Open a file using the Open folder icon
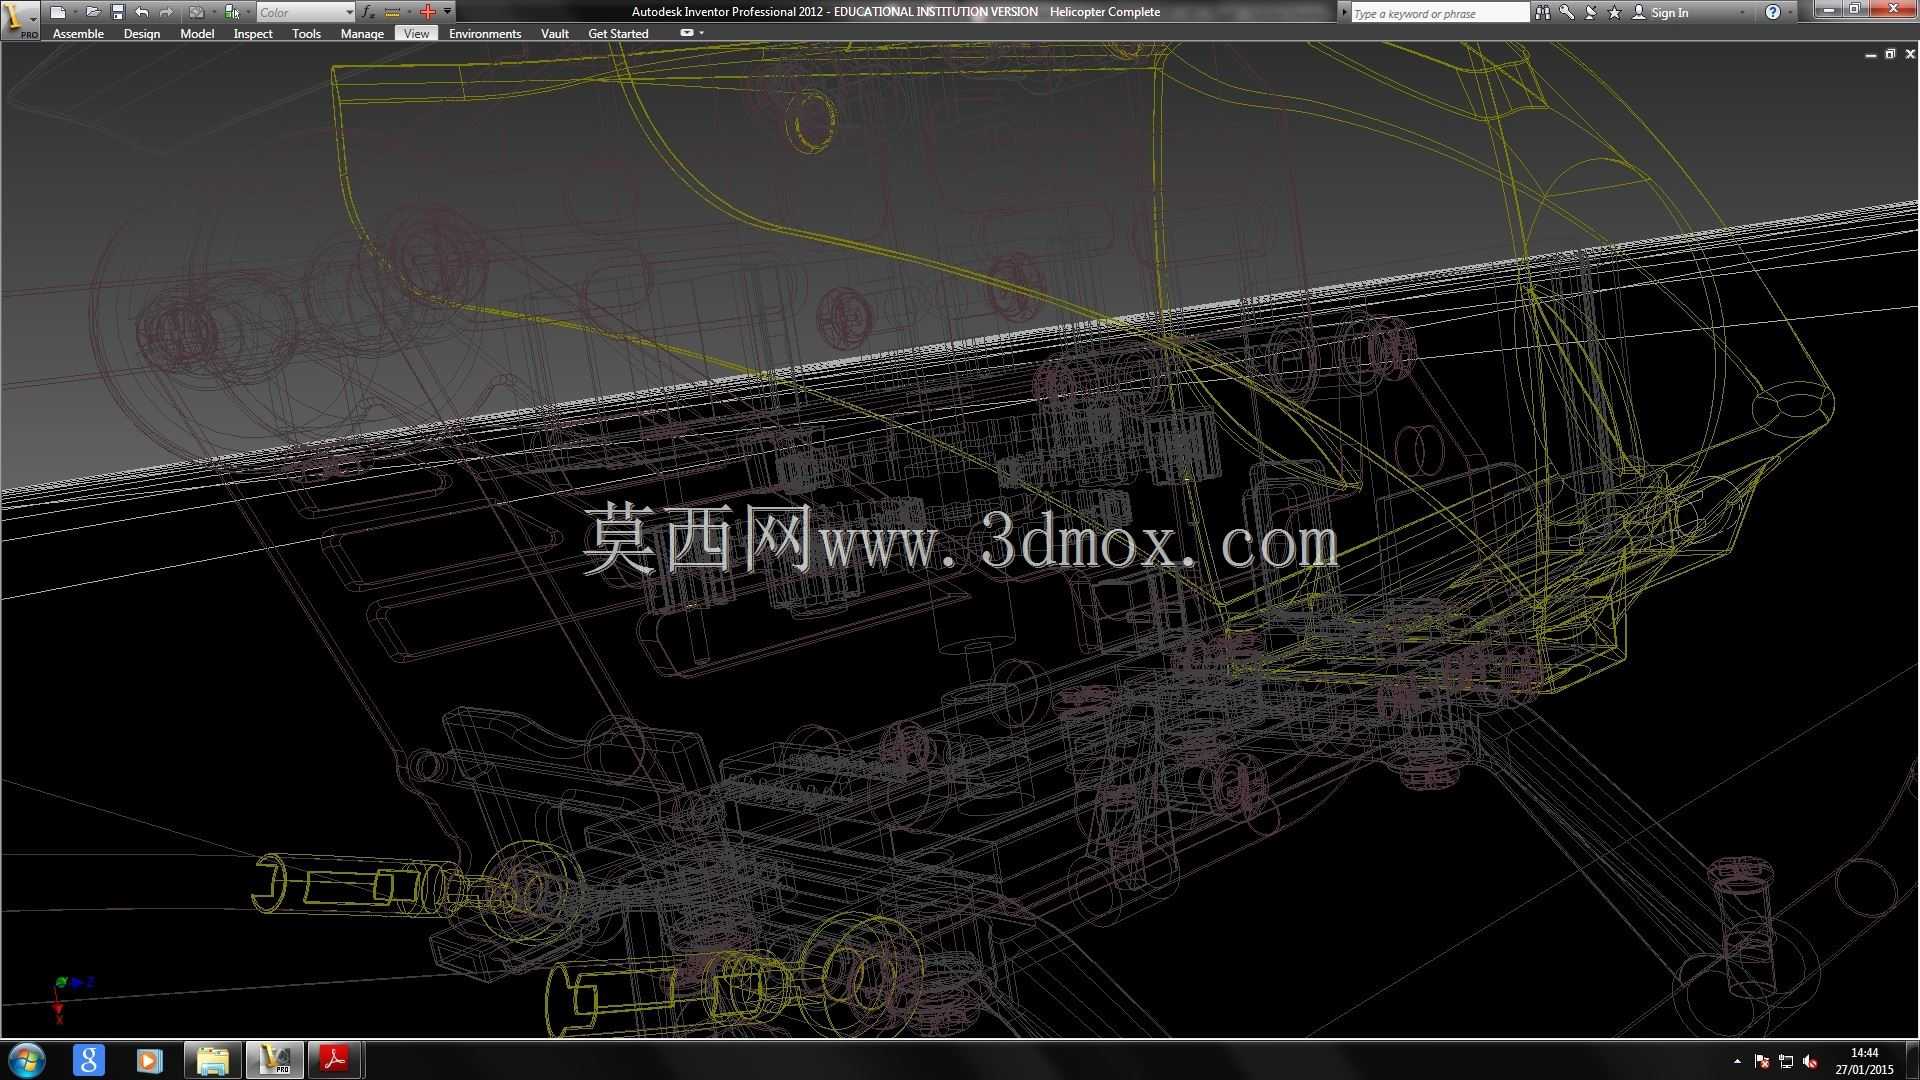This screenshot has width=1920, height=1080. [93, 12]
